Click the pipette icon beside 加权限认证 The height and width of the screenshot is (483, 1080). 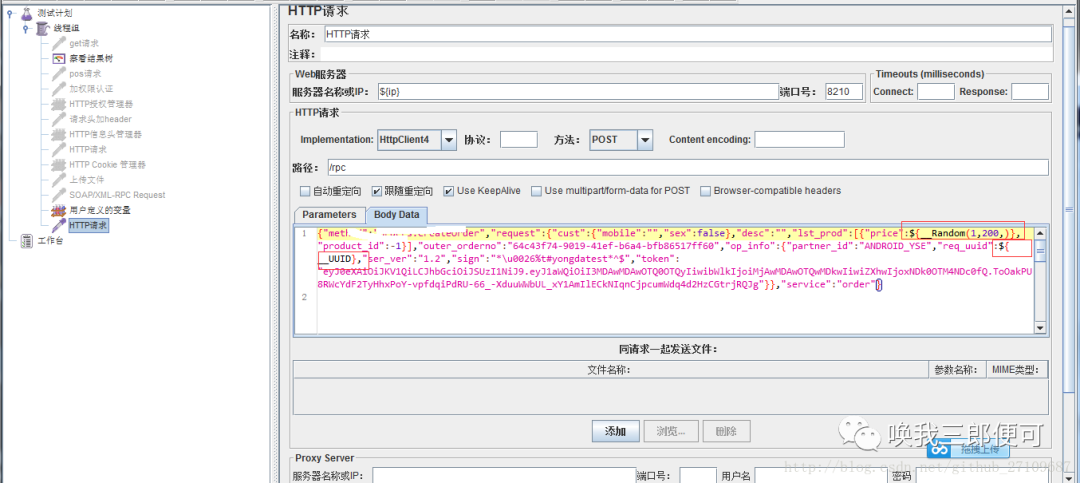[59, 89]
